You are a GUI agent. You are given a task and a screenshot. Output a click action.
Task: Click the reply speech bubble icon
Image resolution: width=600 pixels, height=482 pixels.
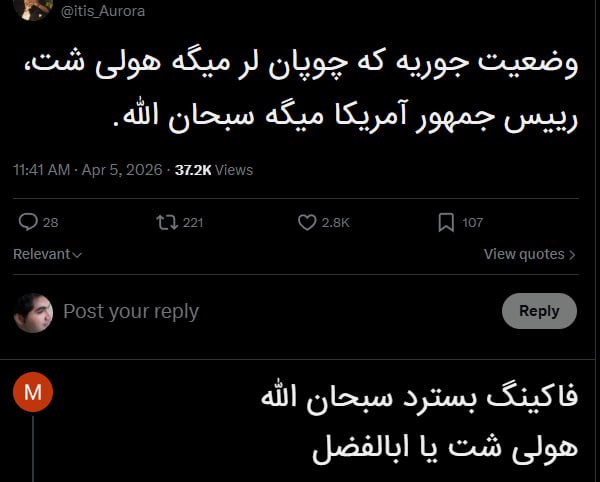click(28, 222)
